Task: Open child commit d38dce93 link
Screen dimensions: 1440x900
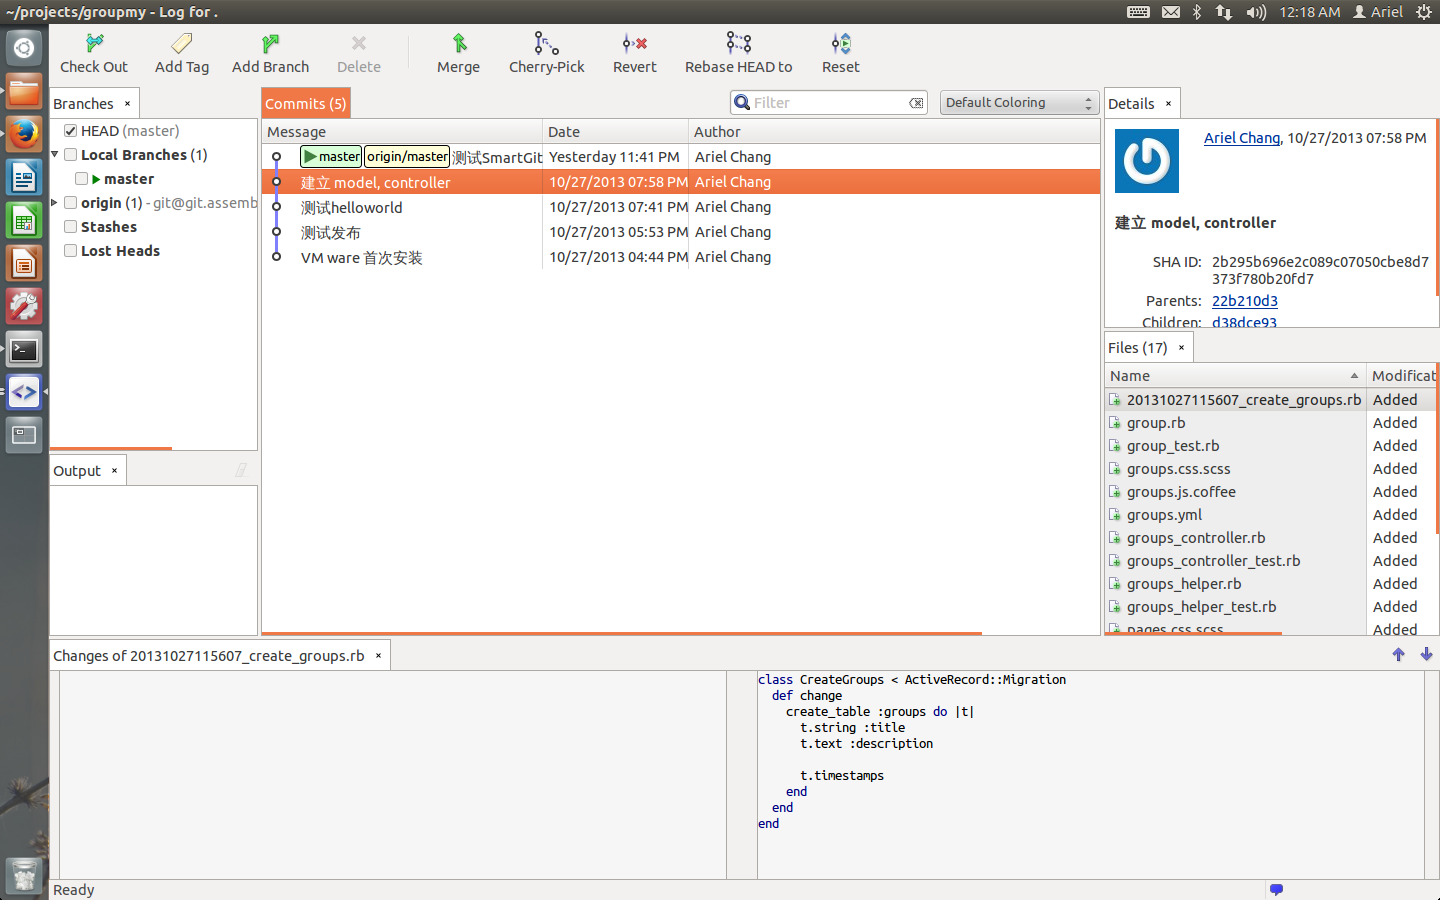Action: tap(1245, 322)
